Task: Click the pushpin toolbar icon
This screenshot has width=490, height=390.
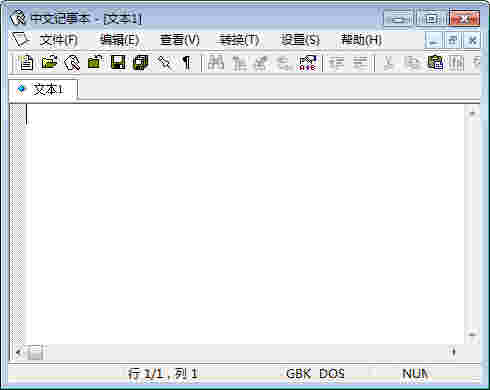Action: 164,63
